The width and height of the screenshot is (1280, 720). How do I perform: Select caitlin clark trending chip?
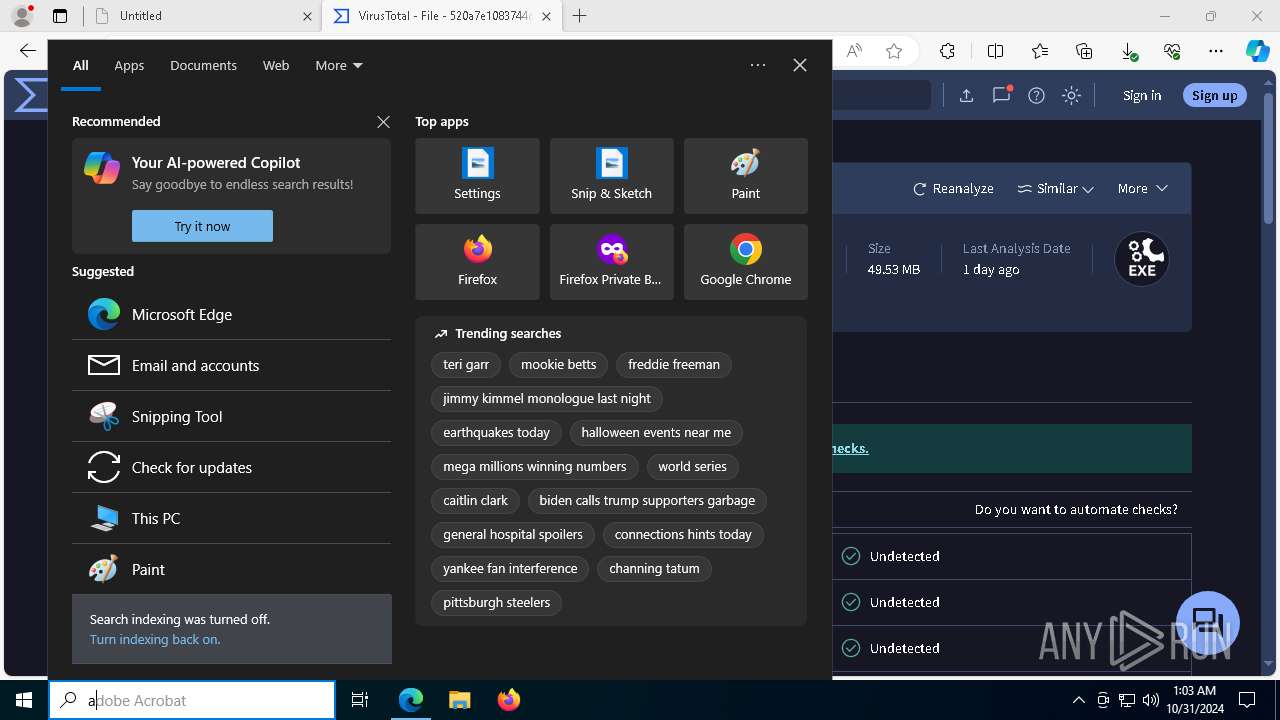point(475,501)
